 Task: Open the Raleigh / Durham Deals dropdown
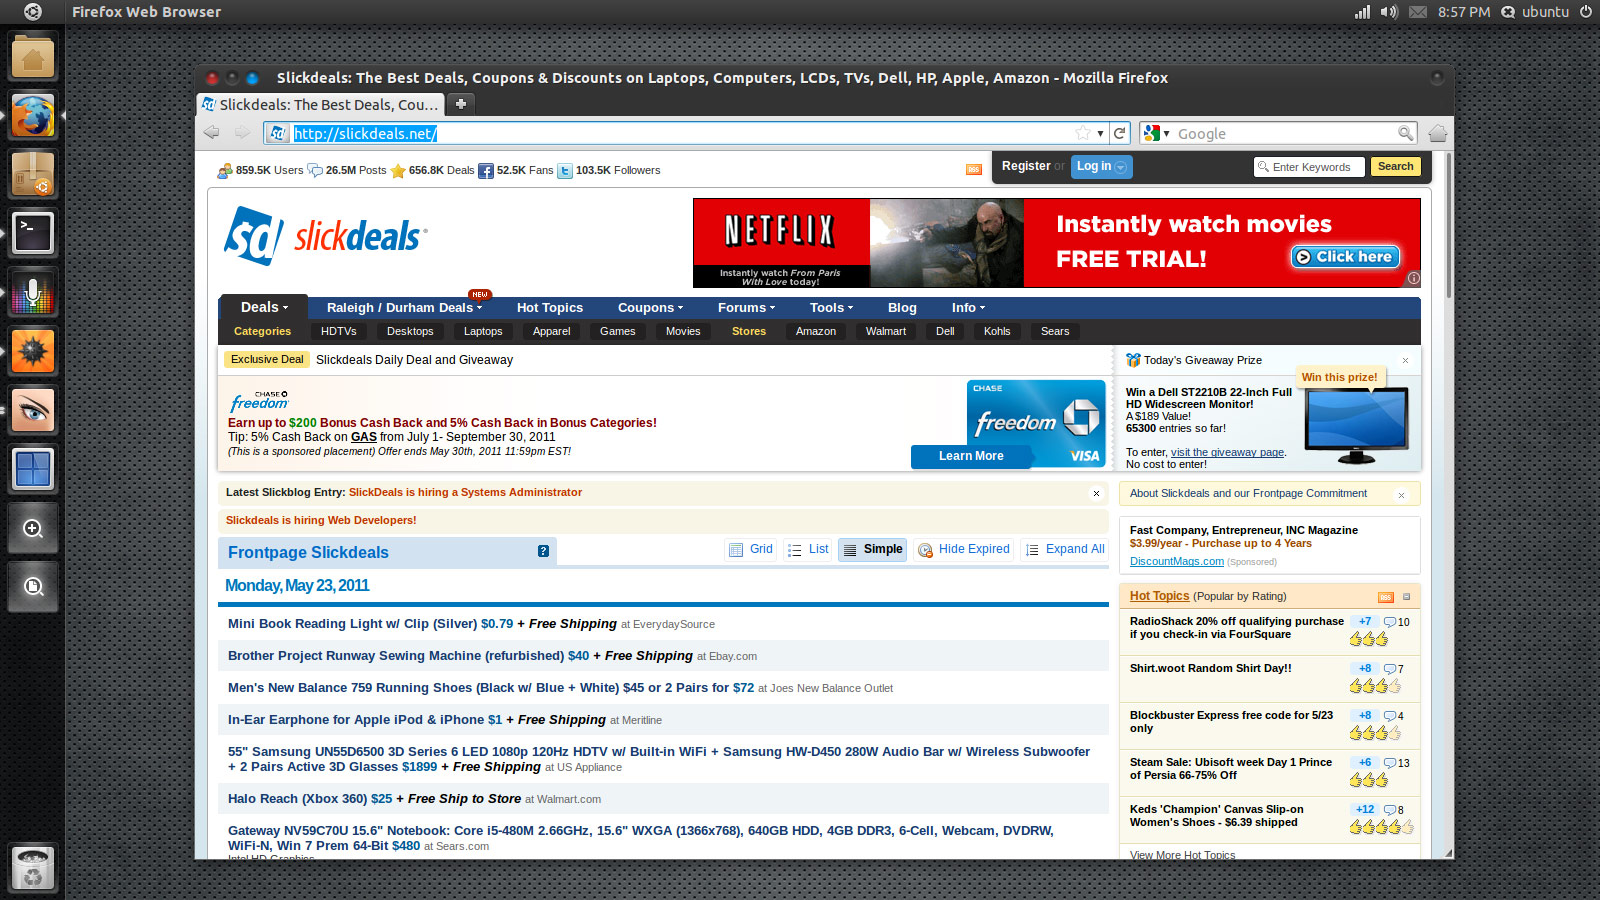(x=404, y=308)
